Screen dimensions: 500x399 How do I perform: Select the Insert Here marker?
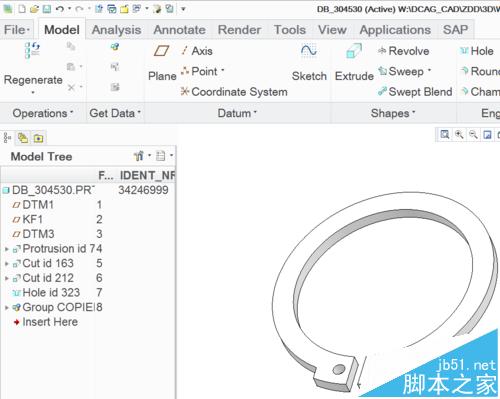pyautogui.click(x=45, y=322)
